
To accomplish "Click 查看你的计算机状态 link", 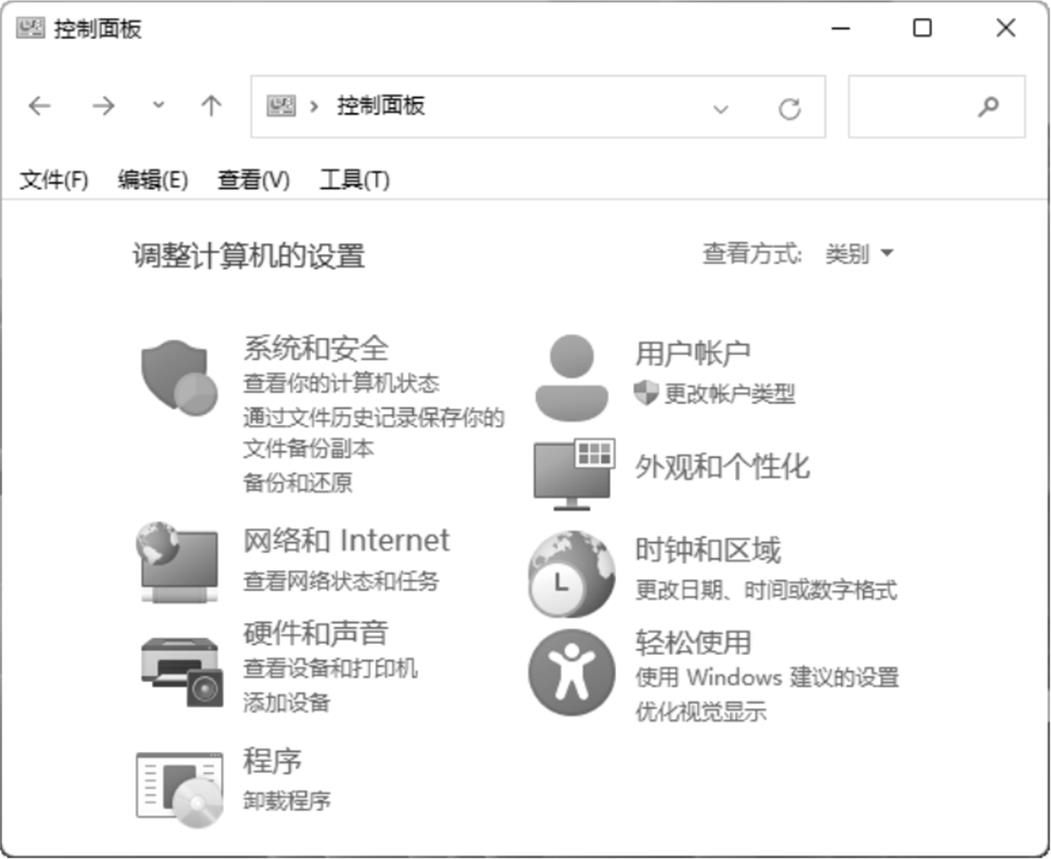I will pyautogui.click(x=341, y=383).
